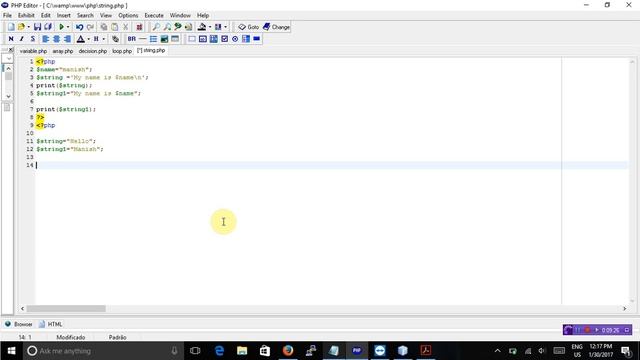Click the solid blue button element icon
Viewport: 640px width, 360px height.
tap(257, 39)
